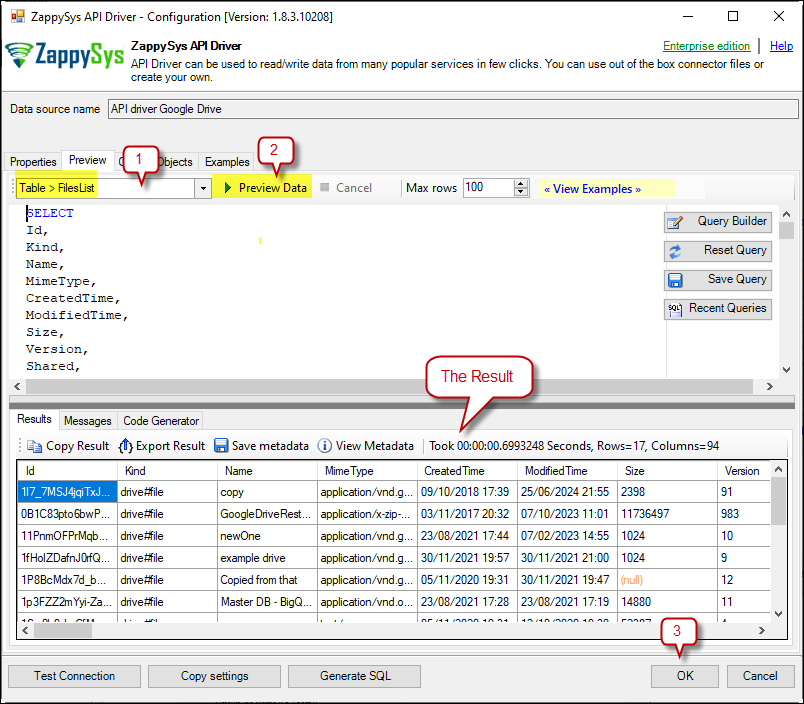804x704 pixels.
Task: Click the app icon in the title bar
Action: [x=17, y=16]
